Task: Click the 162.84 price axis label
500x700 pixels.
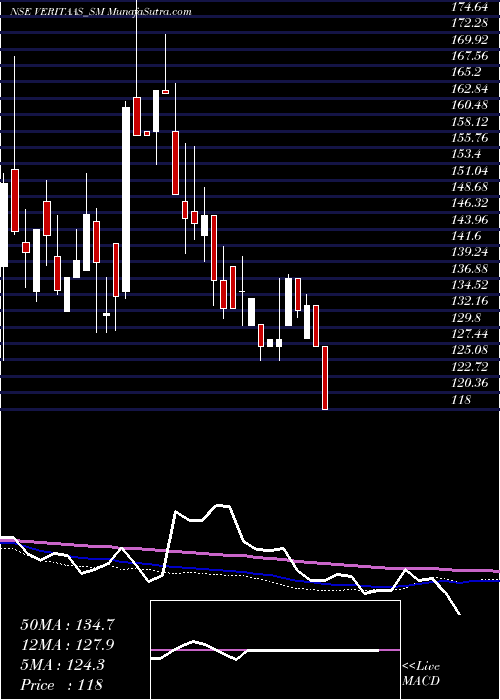Action: [x=468, y=89]
